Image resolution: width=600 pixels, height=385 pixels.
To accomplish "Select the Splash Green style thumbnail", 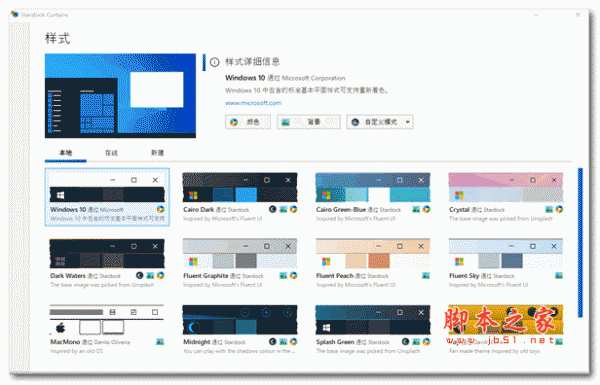I will click(373, 320).
